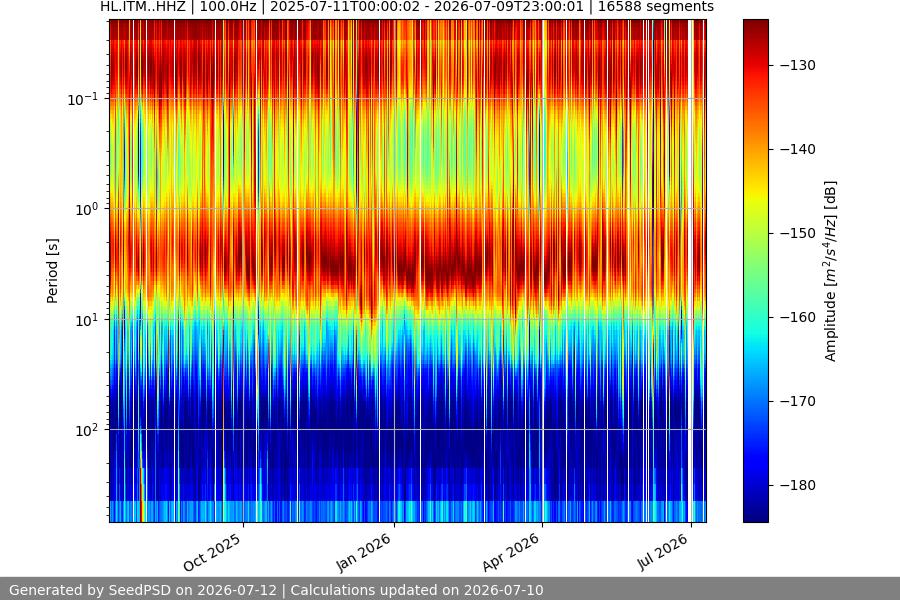Click the 'Apr 2026' x-axis label
This screenshot has width=900, height=600.
click(x=511, y=553)
